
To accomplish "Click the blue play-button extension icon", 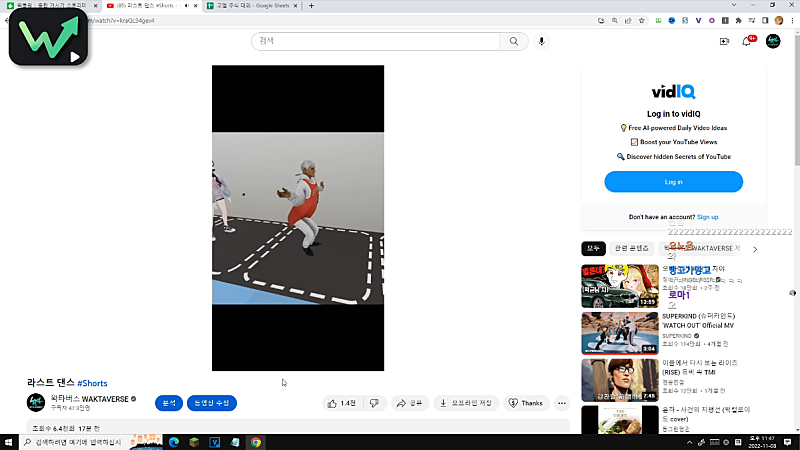I will click(x=672, y=20).
